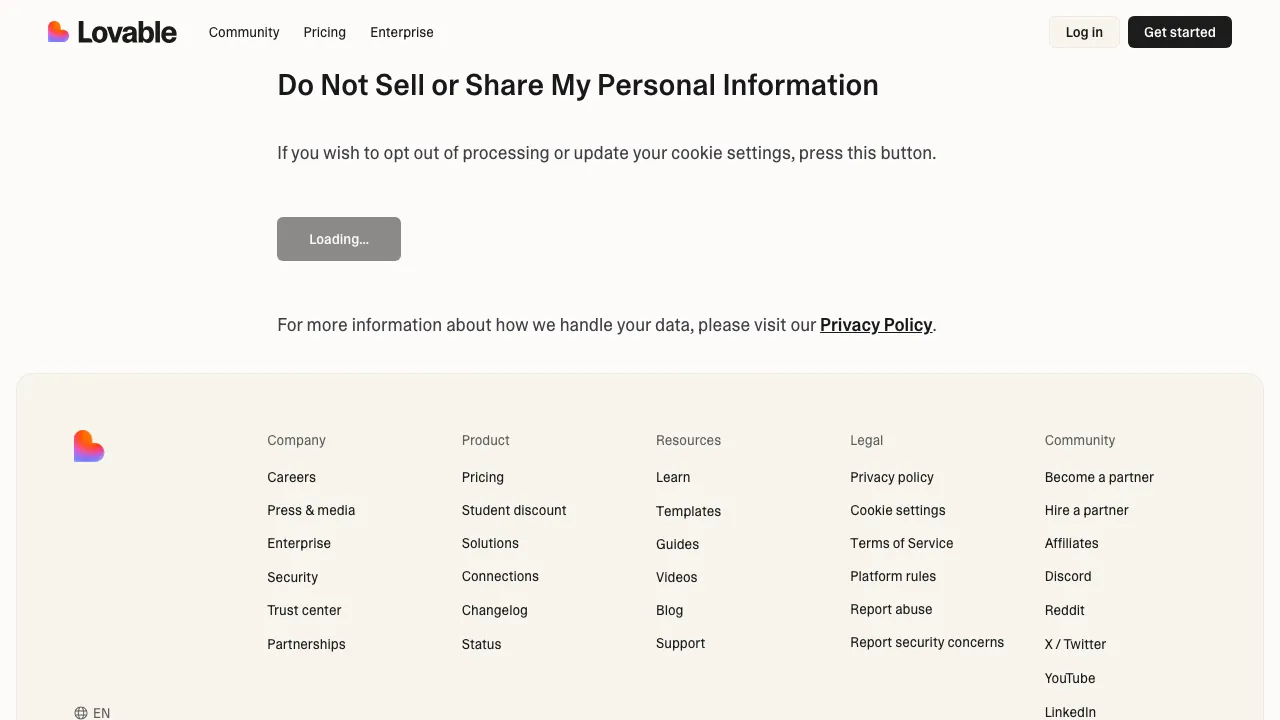View the Changelog link
The image size is (1280, 720).
494,610
